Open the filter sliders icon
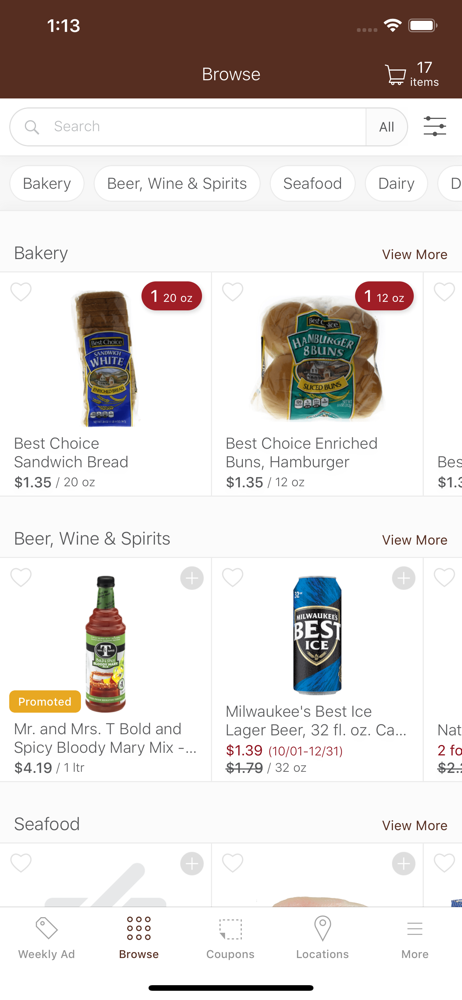The image size is (462, 1000). 435,126
